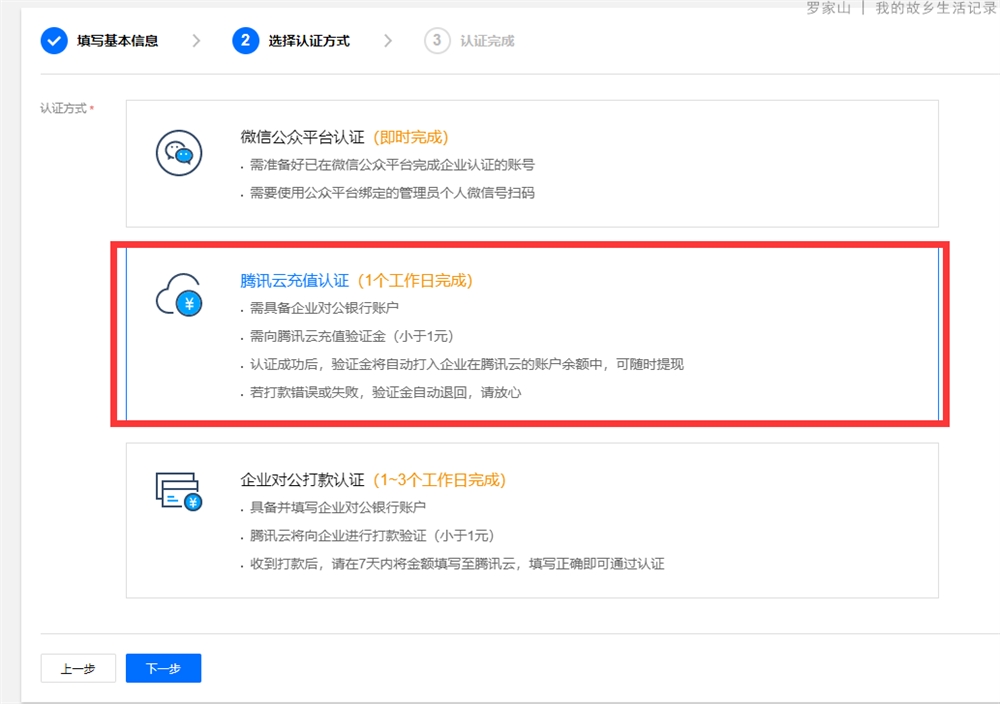
Task: Click the arrow after 选择认证方式
Action: 388,41
